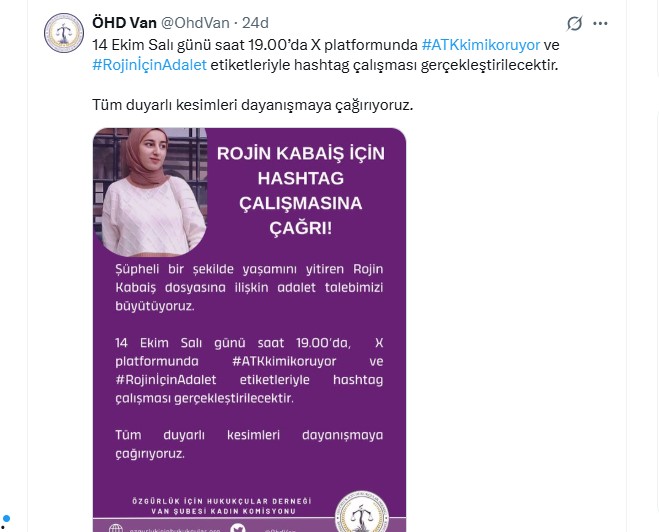Follow the #ATKkimikoruyor hashtag in tweet text
The height and width of the screenshot is (532, 659).
point(480,45)
